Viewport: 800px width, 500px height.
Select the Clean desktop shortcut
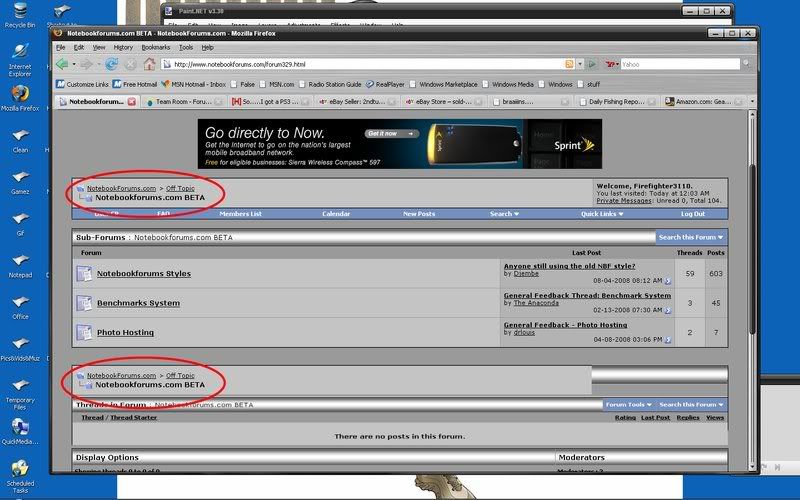(20, 141)
